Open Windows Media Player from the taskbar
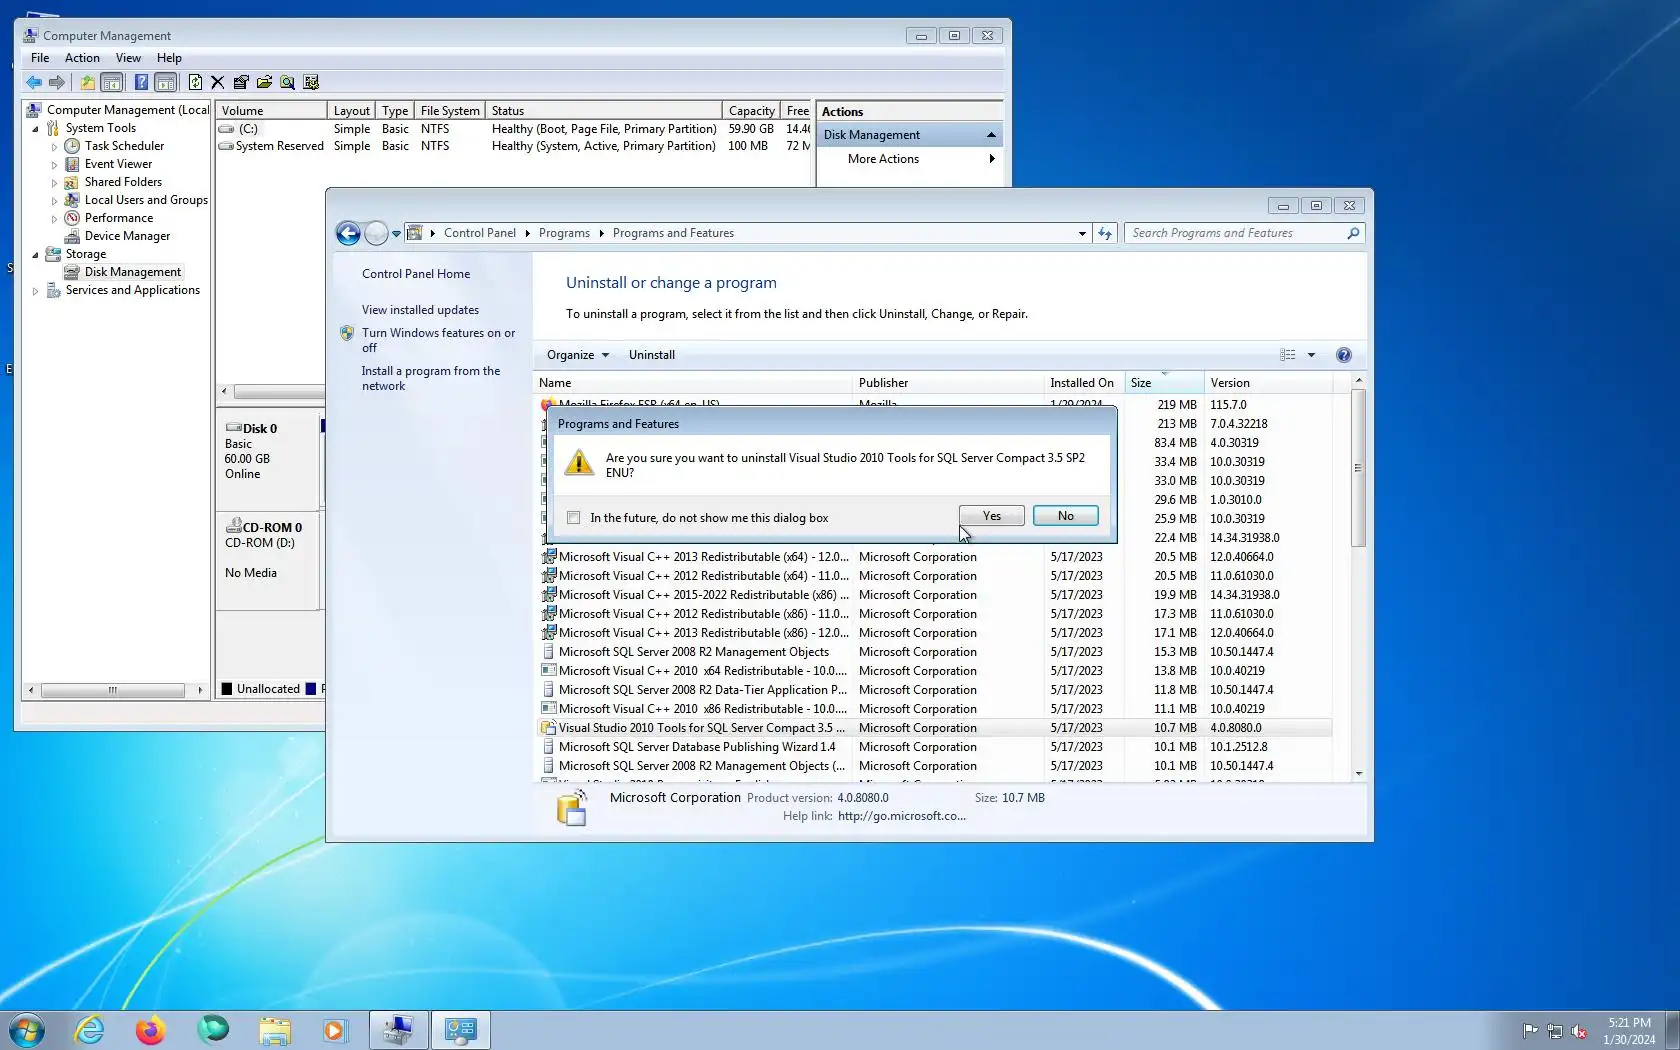The width and height of the screenshot is (1680, 1050). (335, 1030)
